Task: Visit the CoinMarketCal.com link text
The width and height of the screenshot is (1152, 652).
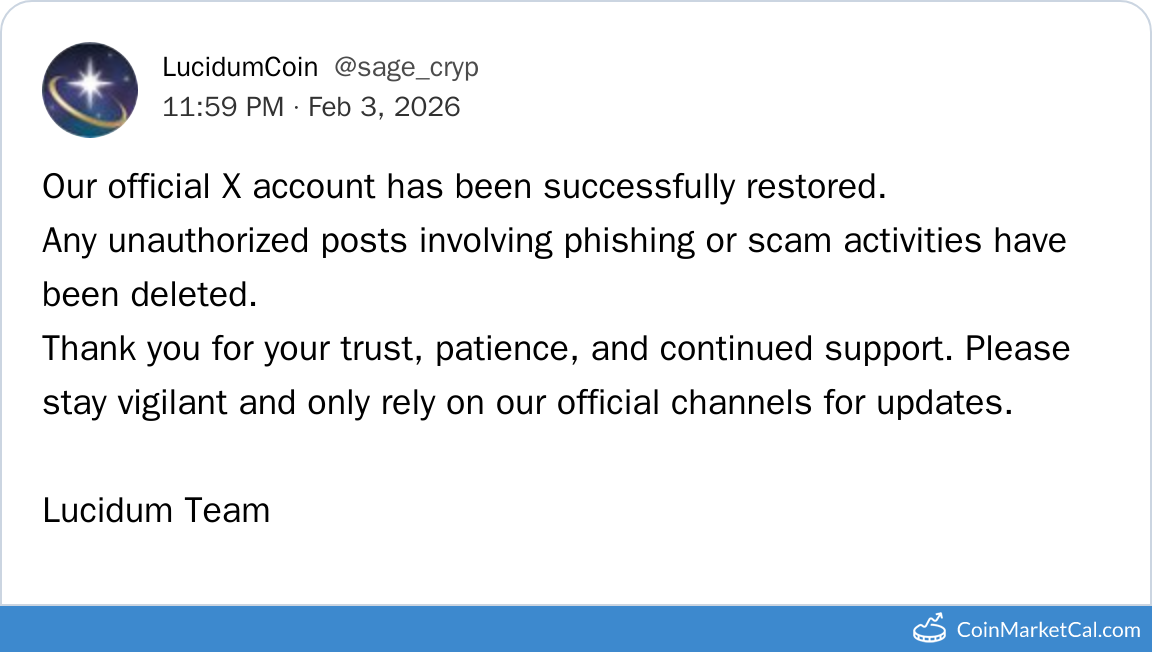Action: [x=1048, y=630]
